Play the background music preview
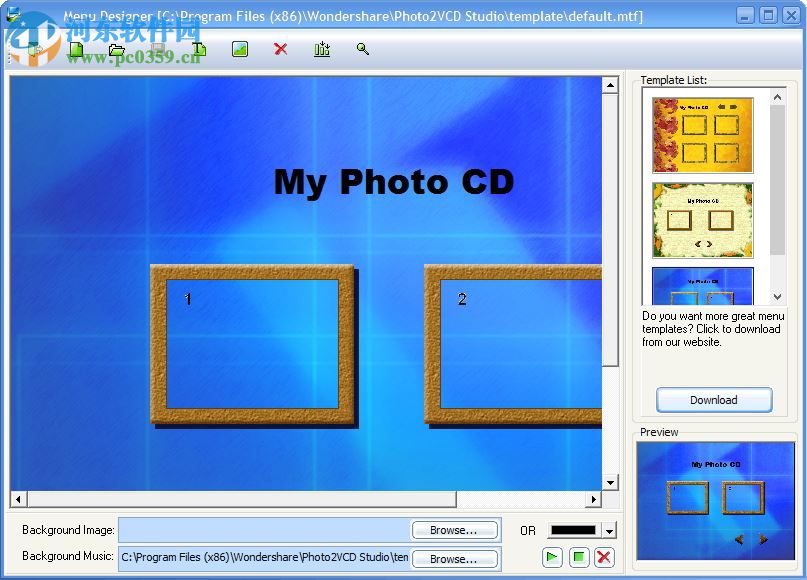The height and width of the screenshot is (580, 807). pos(552,557)
